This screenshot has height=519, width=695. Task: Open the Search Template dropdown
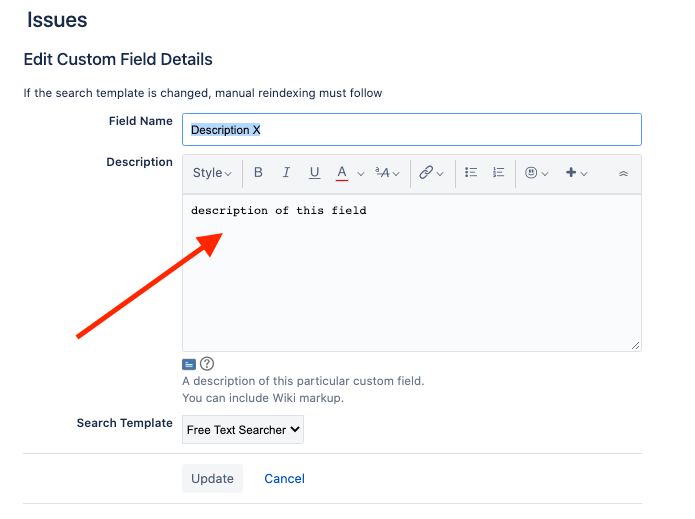[x=243, y=429]
